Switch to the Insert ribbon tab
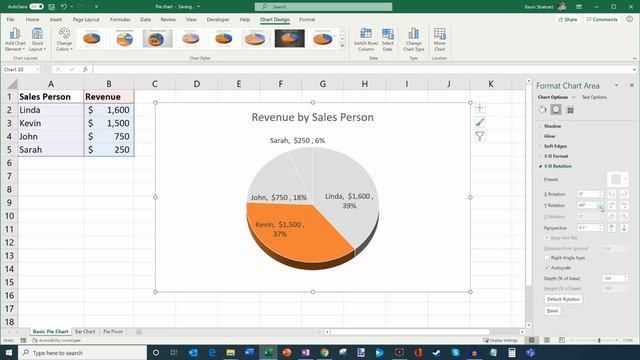 point(56,19)
